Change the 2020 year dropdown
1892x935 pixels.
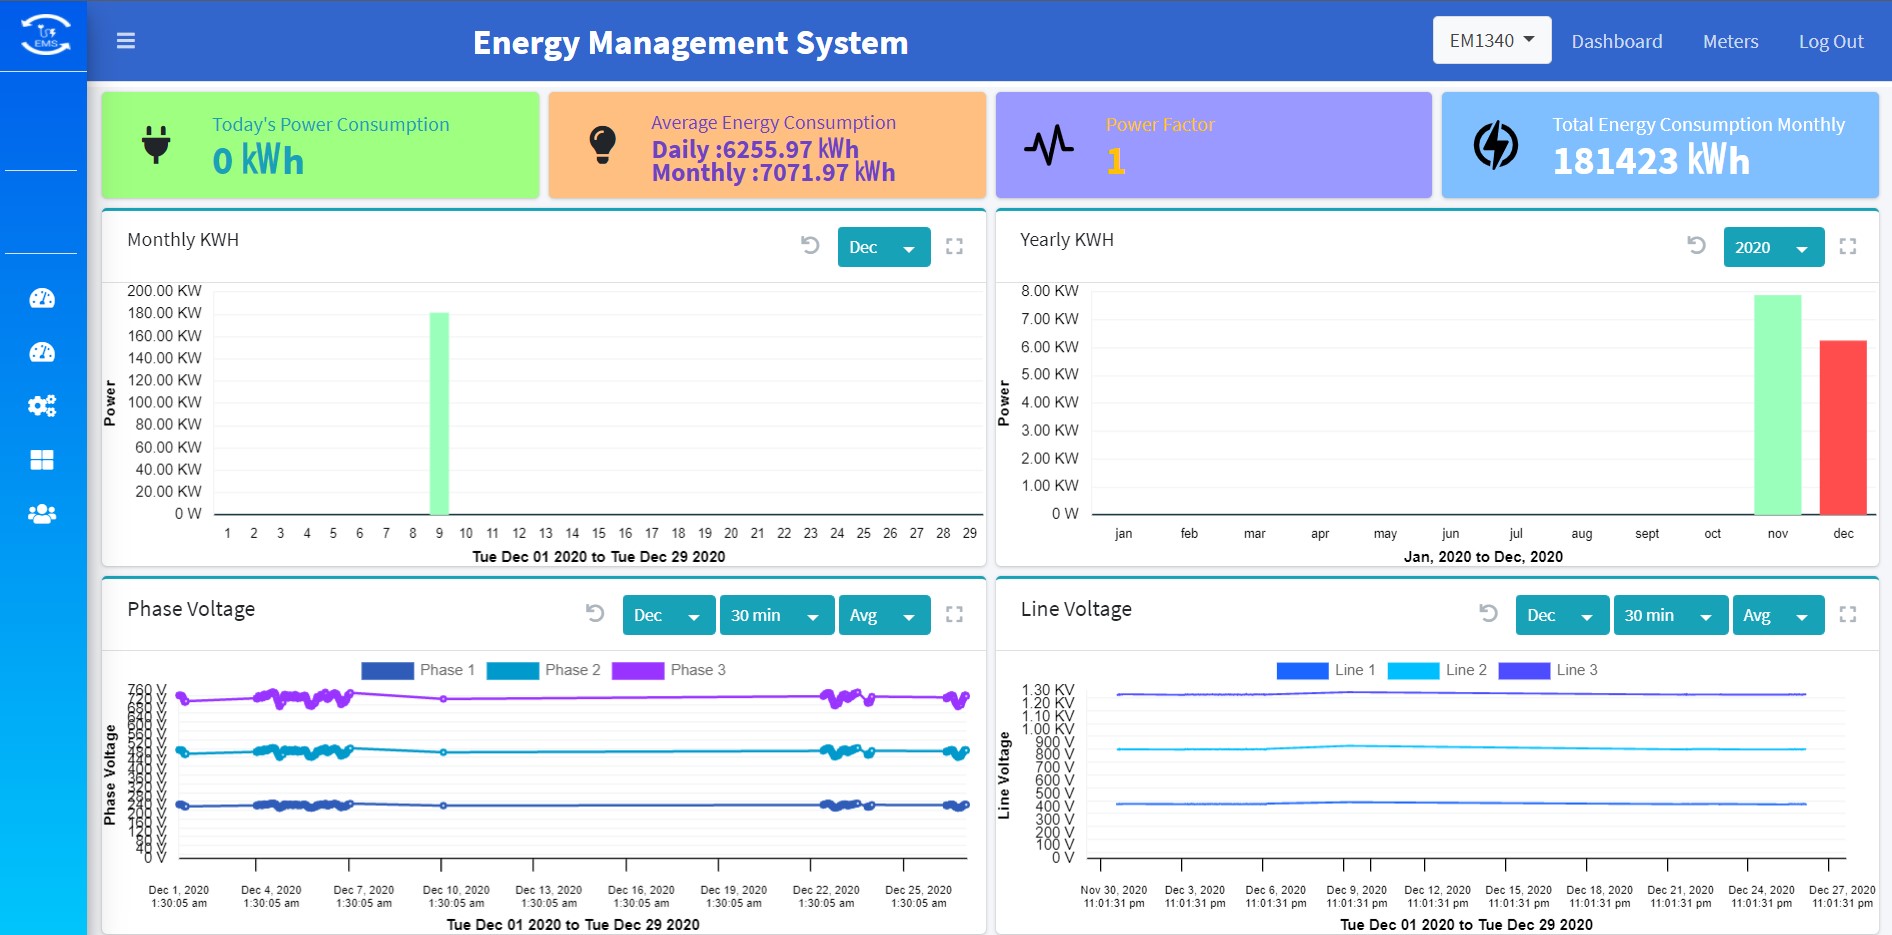[1773, 247]
